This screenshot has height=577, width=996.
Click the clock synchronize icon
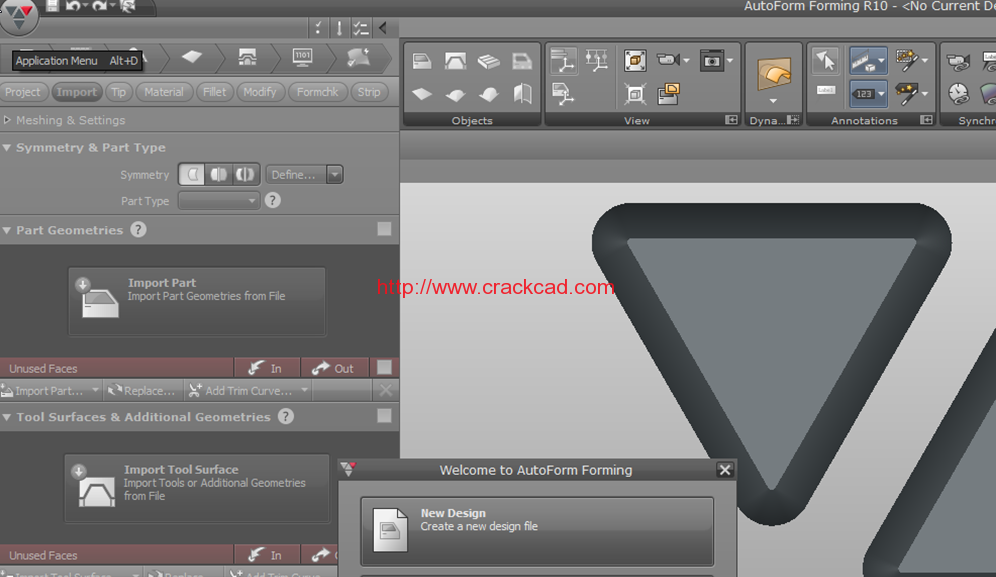click(x=959, y=94)
